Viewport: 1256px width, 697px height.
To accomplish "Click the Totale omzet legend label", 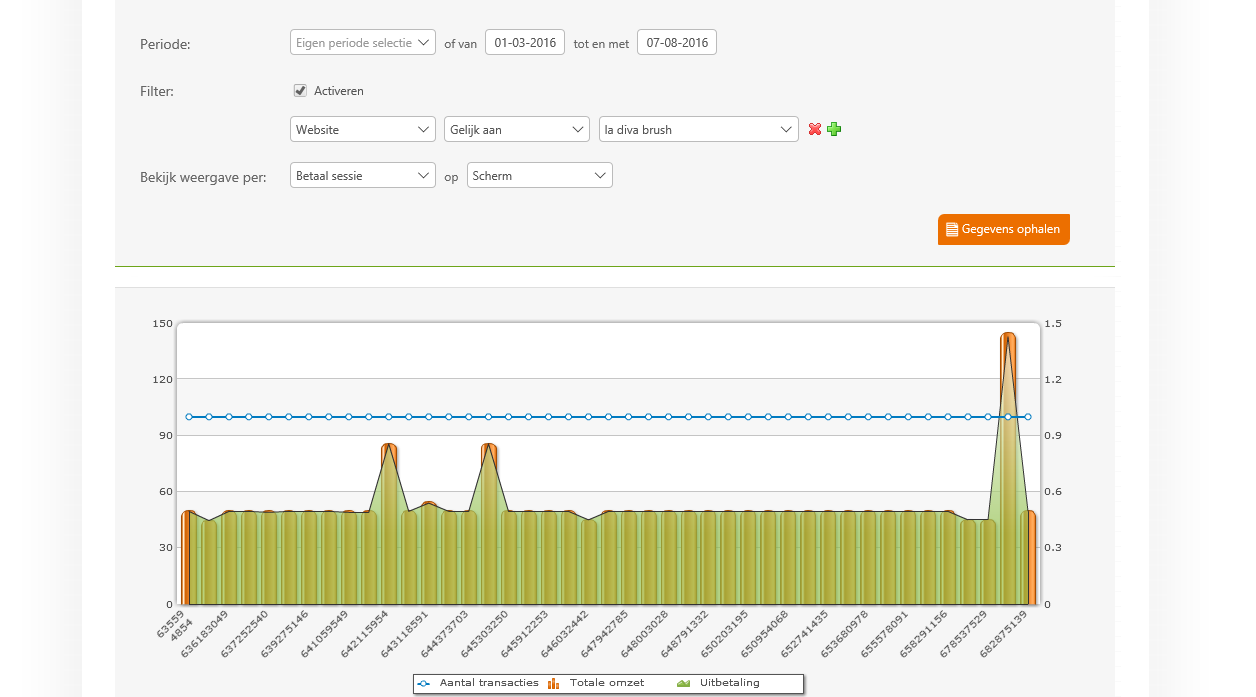I will (x=607, y=683).
